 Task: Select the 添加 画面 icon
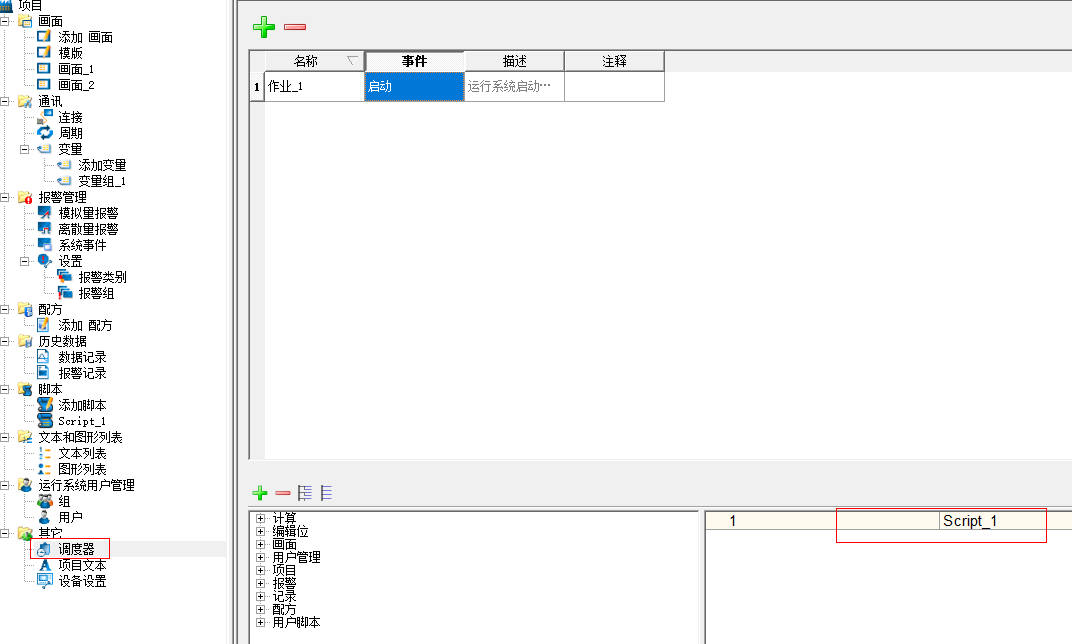pyautogui.click(x=44, y=36)
